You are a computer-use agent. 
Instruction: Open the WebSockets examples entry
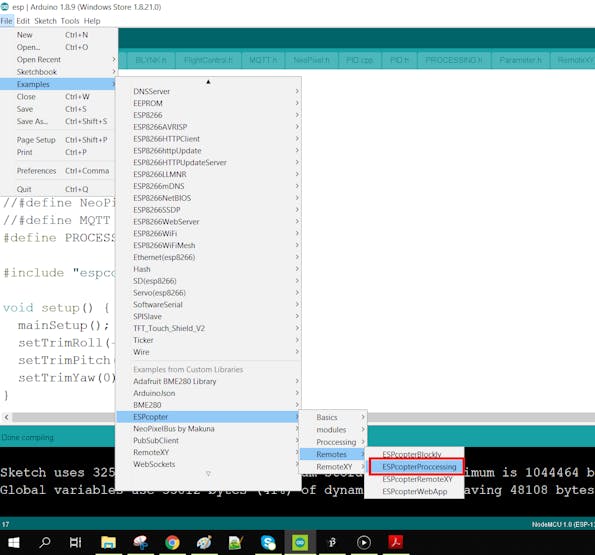(x=208, y=464)
